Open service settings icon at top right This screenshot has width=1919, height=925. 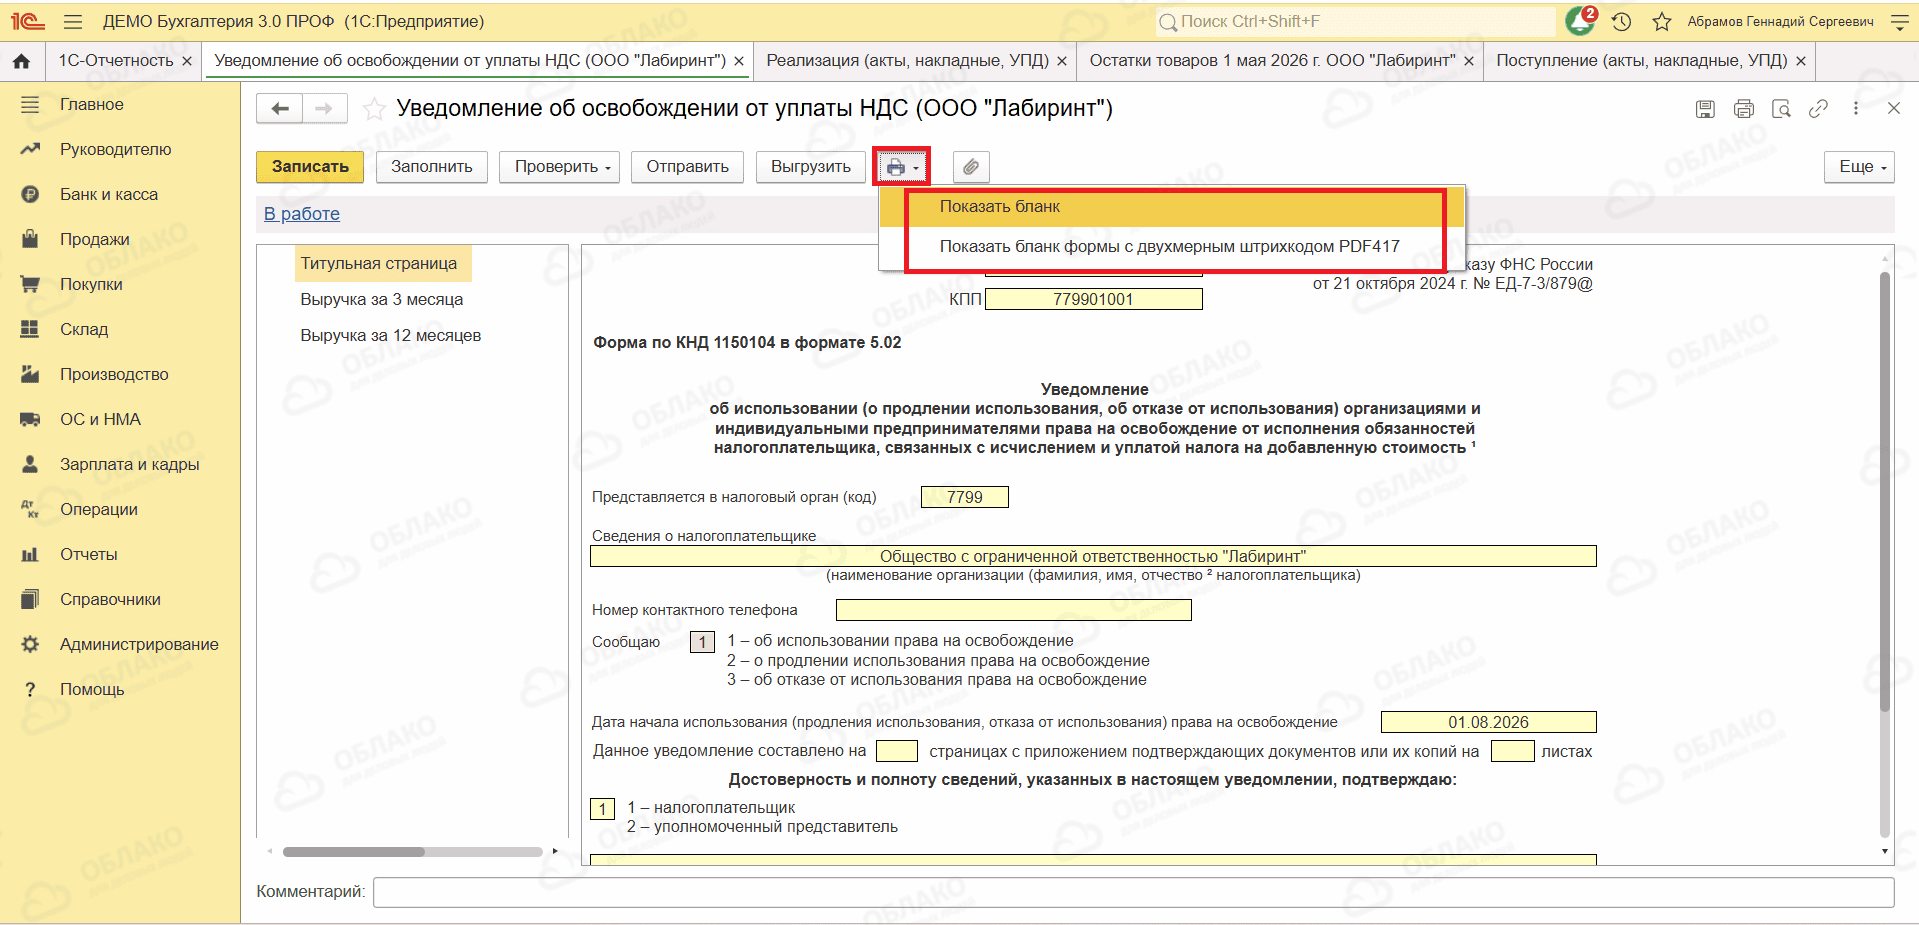1900,21
